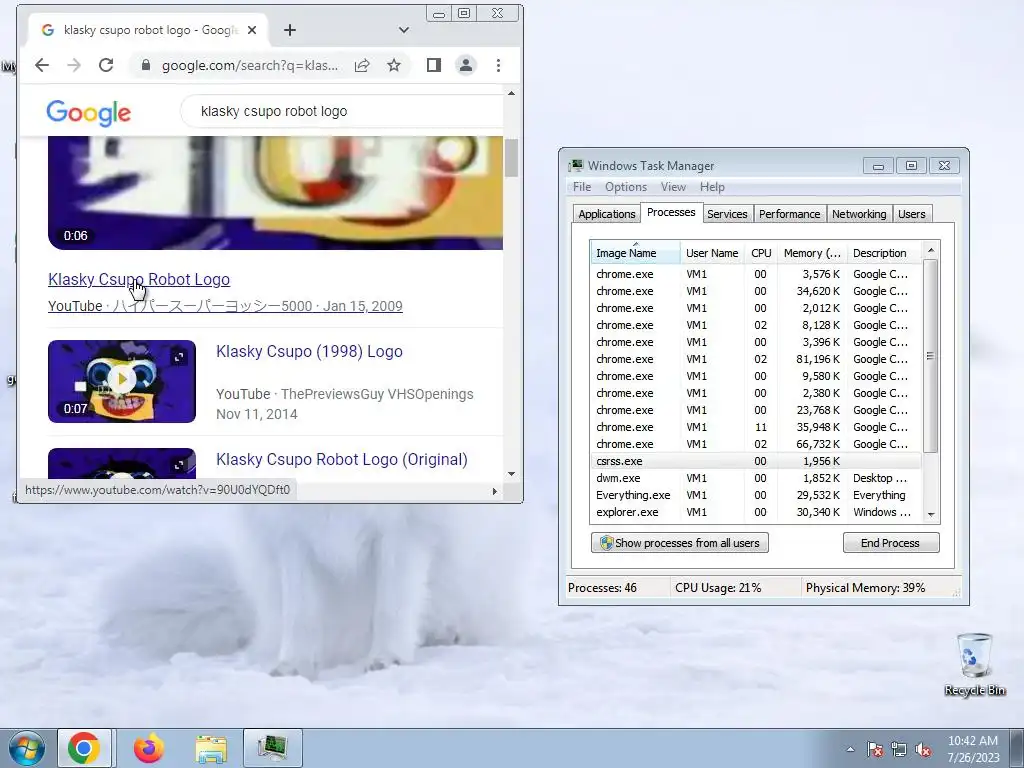Select chrome.exe row using 66,732 K
1024x768 pixels.
(756, 444)
